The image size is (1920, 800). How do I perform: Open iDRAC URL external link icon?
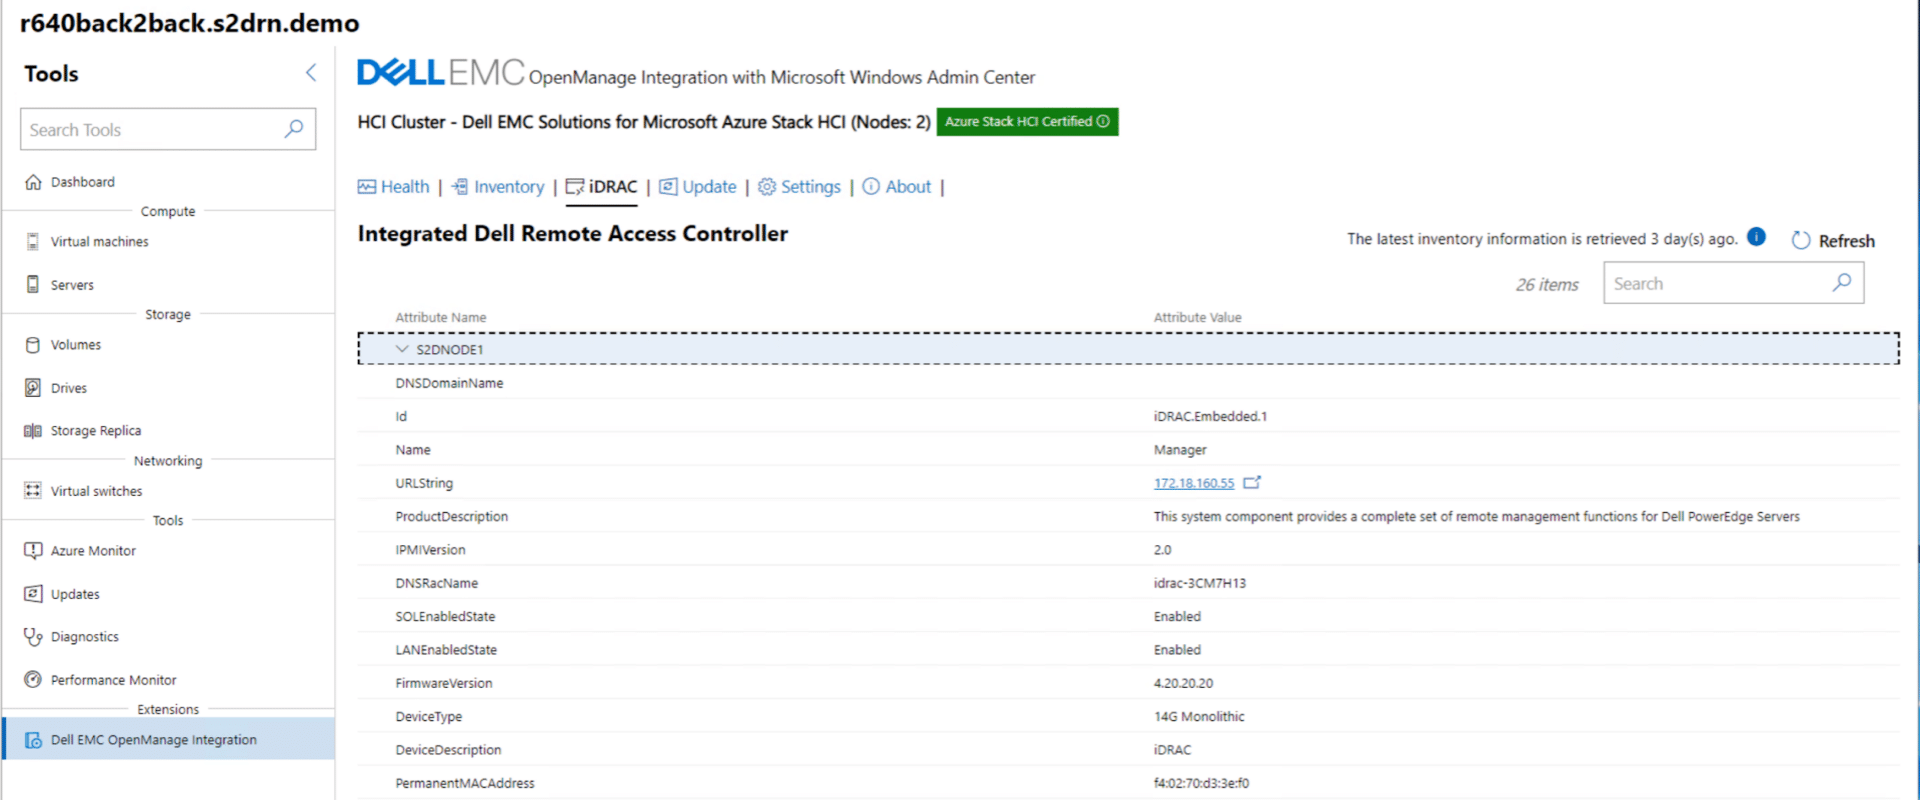(x=1252, y=482)
